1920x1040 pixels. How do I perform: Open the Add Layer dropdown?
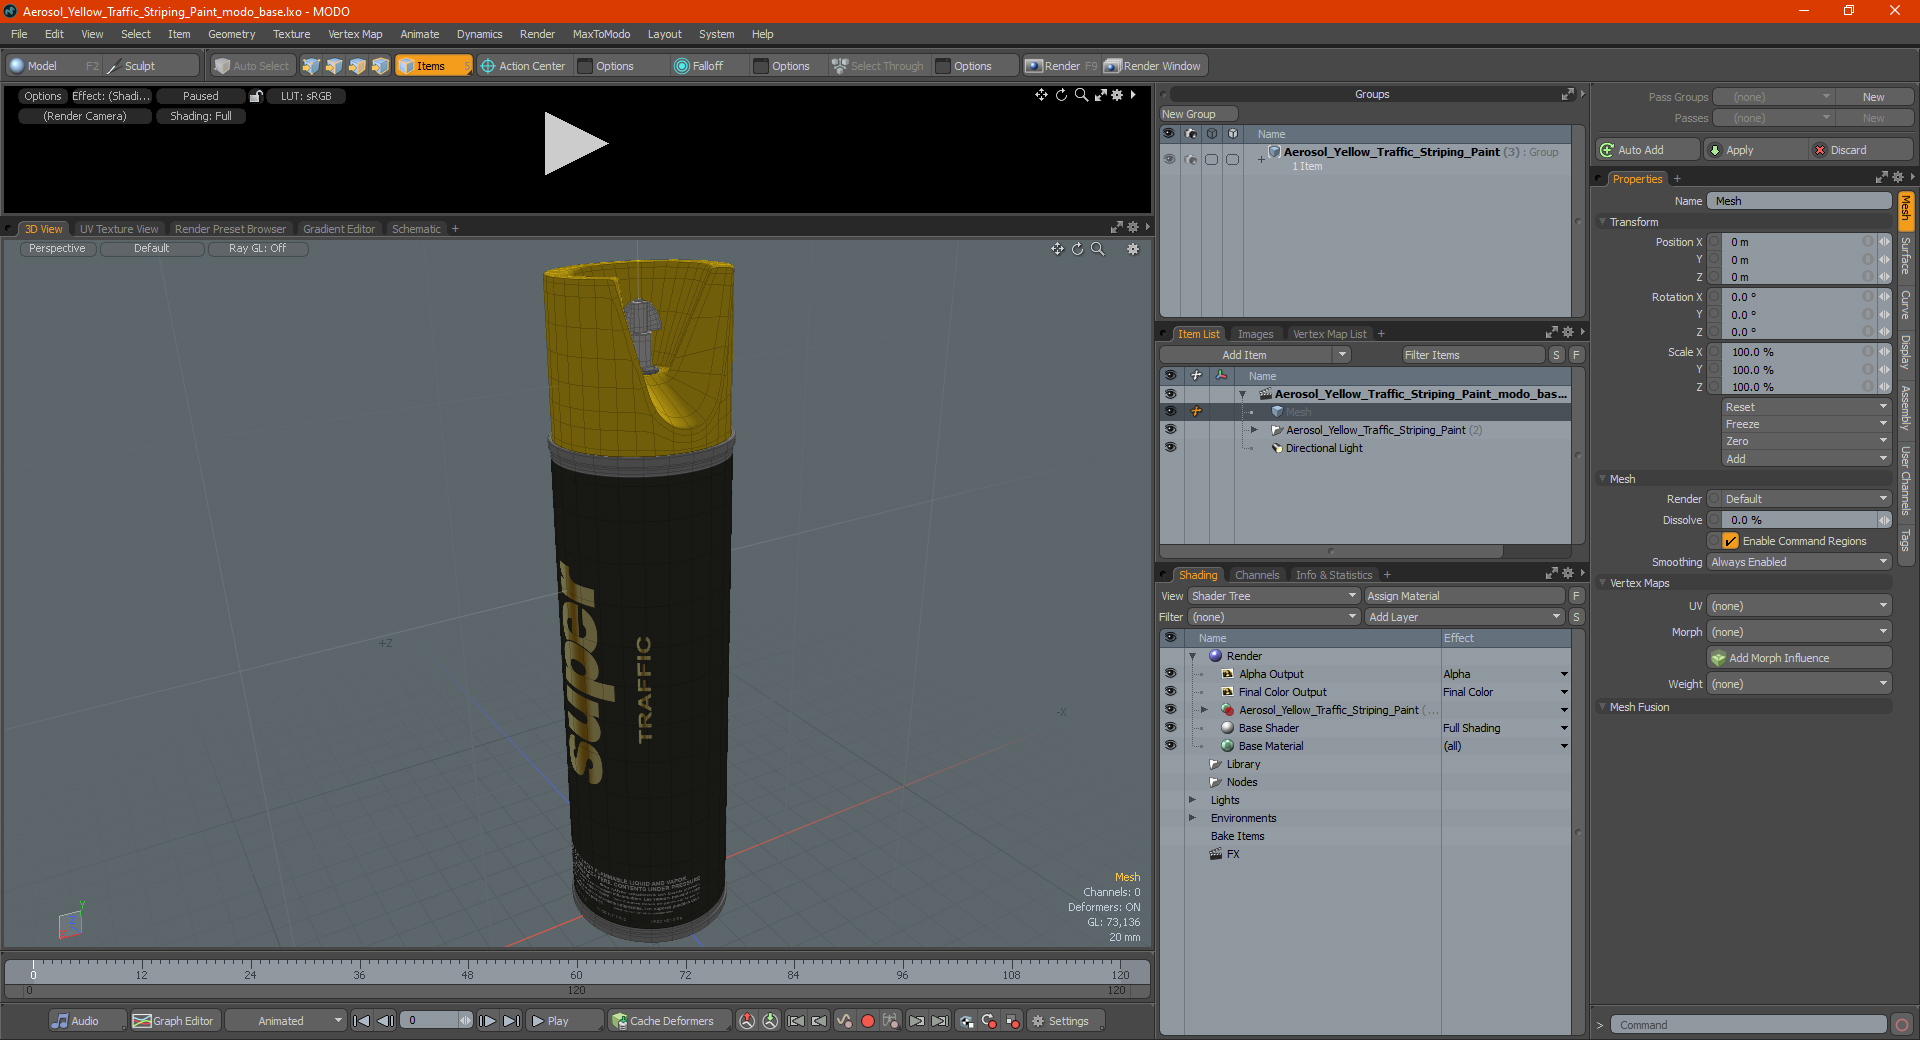pyautogui.click(x=1465, y=617)
